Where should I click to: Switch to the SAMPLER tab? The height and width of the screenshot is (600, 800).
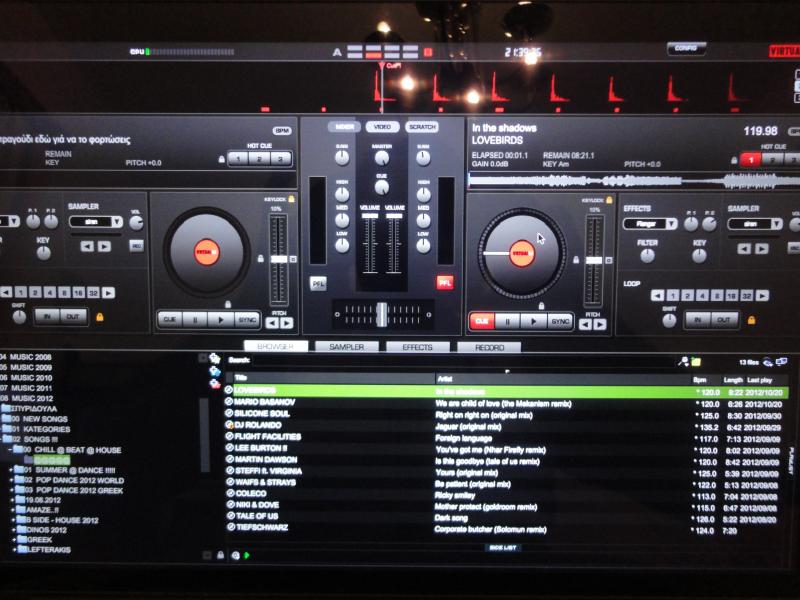pos(346,347)
